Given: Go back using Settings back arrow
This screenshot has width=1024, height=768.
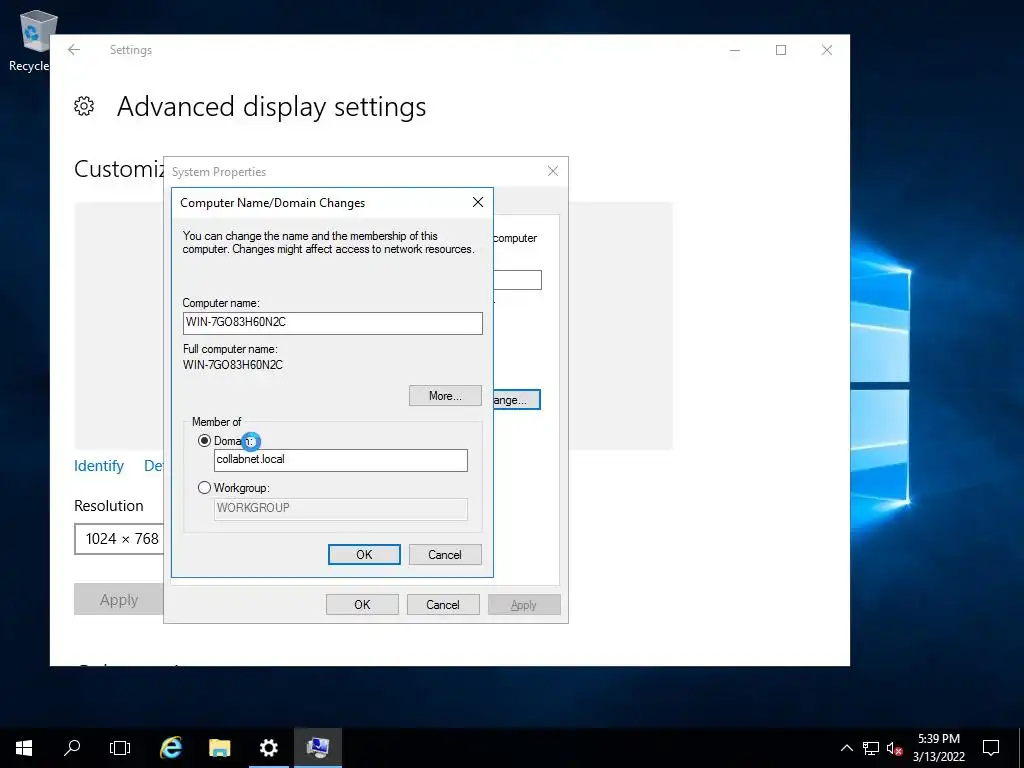Looking at the screenshot, I should pyautogui.click(x=74, y=50).
